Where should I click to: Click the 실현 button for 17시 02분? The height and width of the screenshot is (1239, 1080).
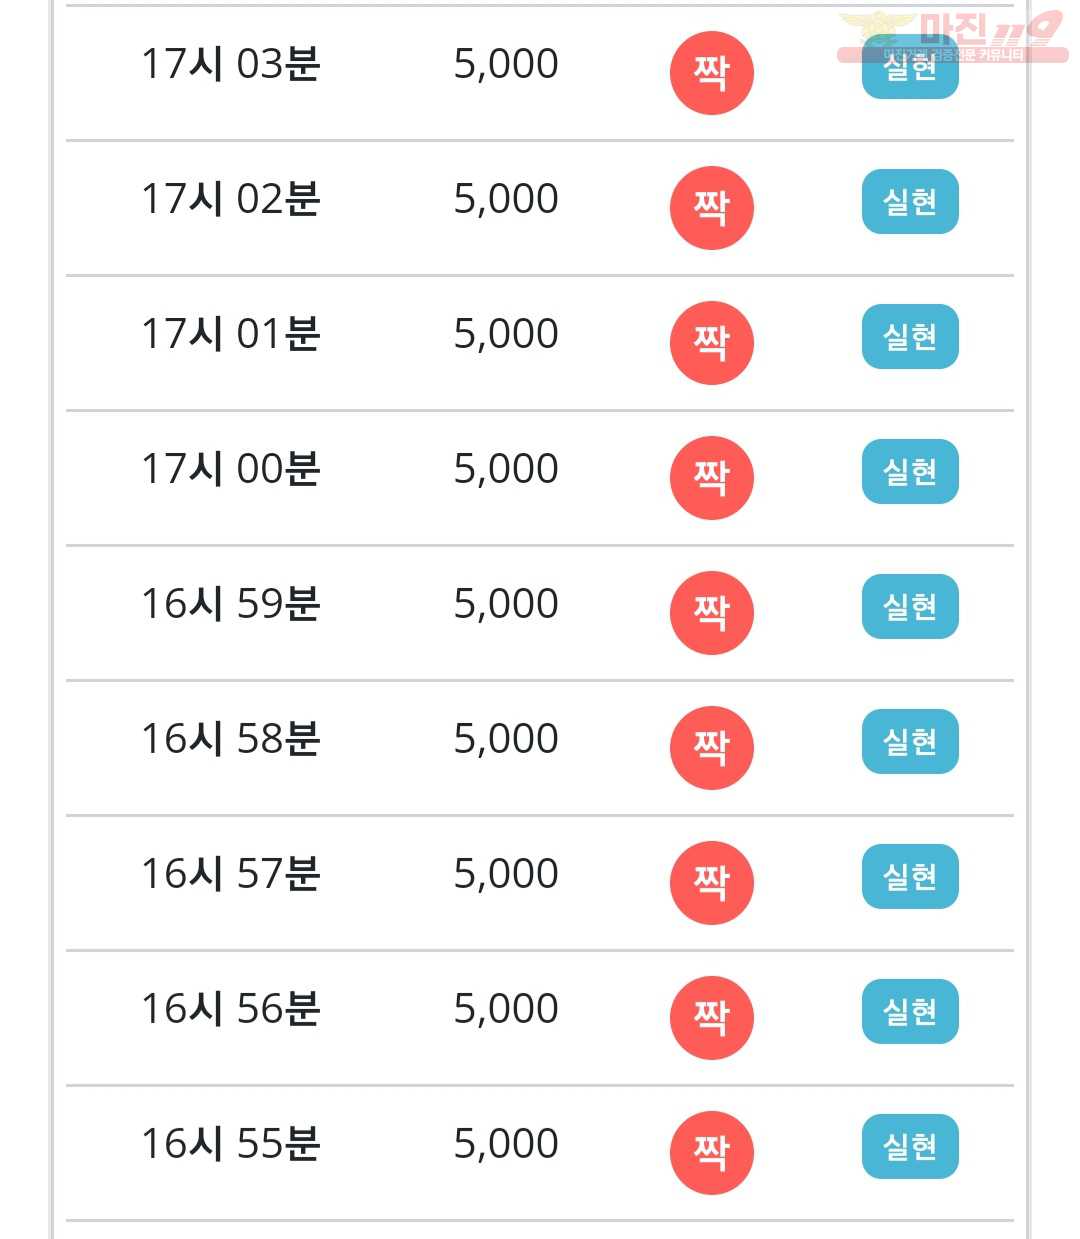910,202
